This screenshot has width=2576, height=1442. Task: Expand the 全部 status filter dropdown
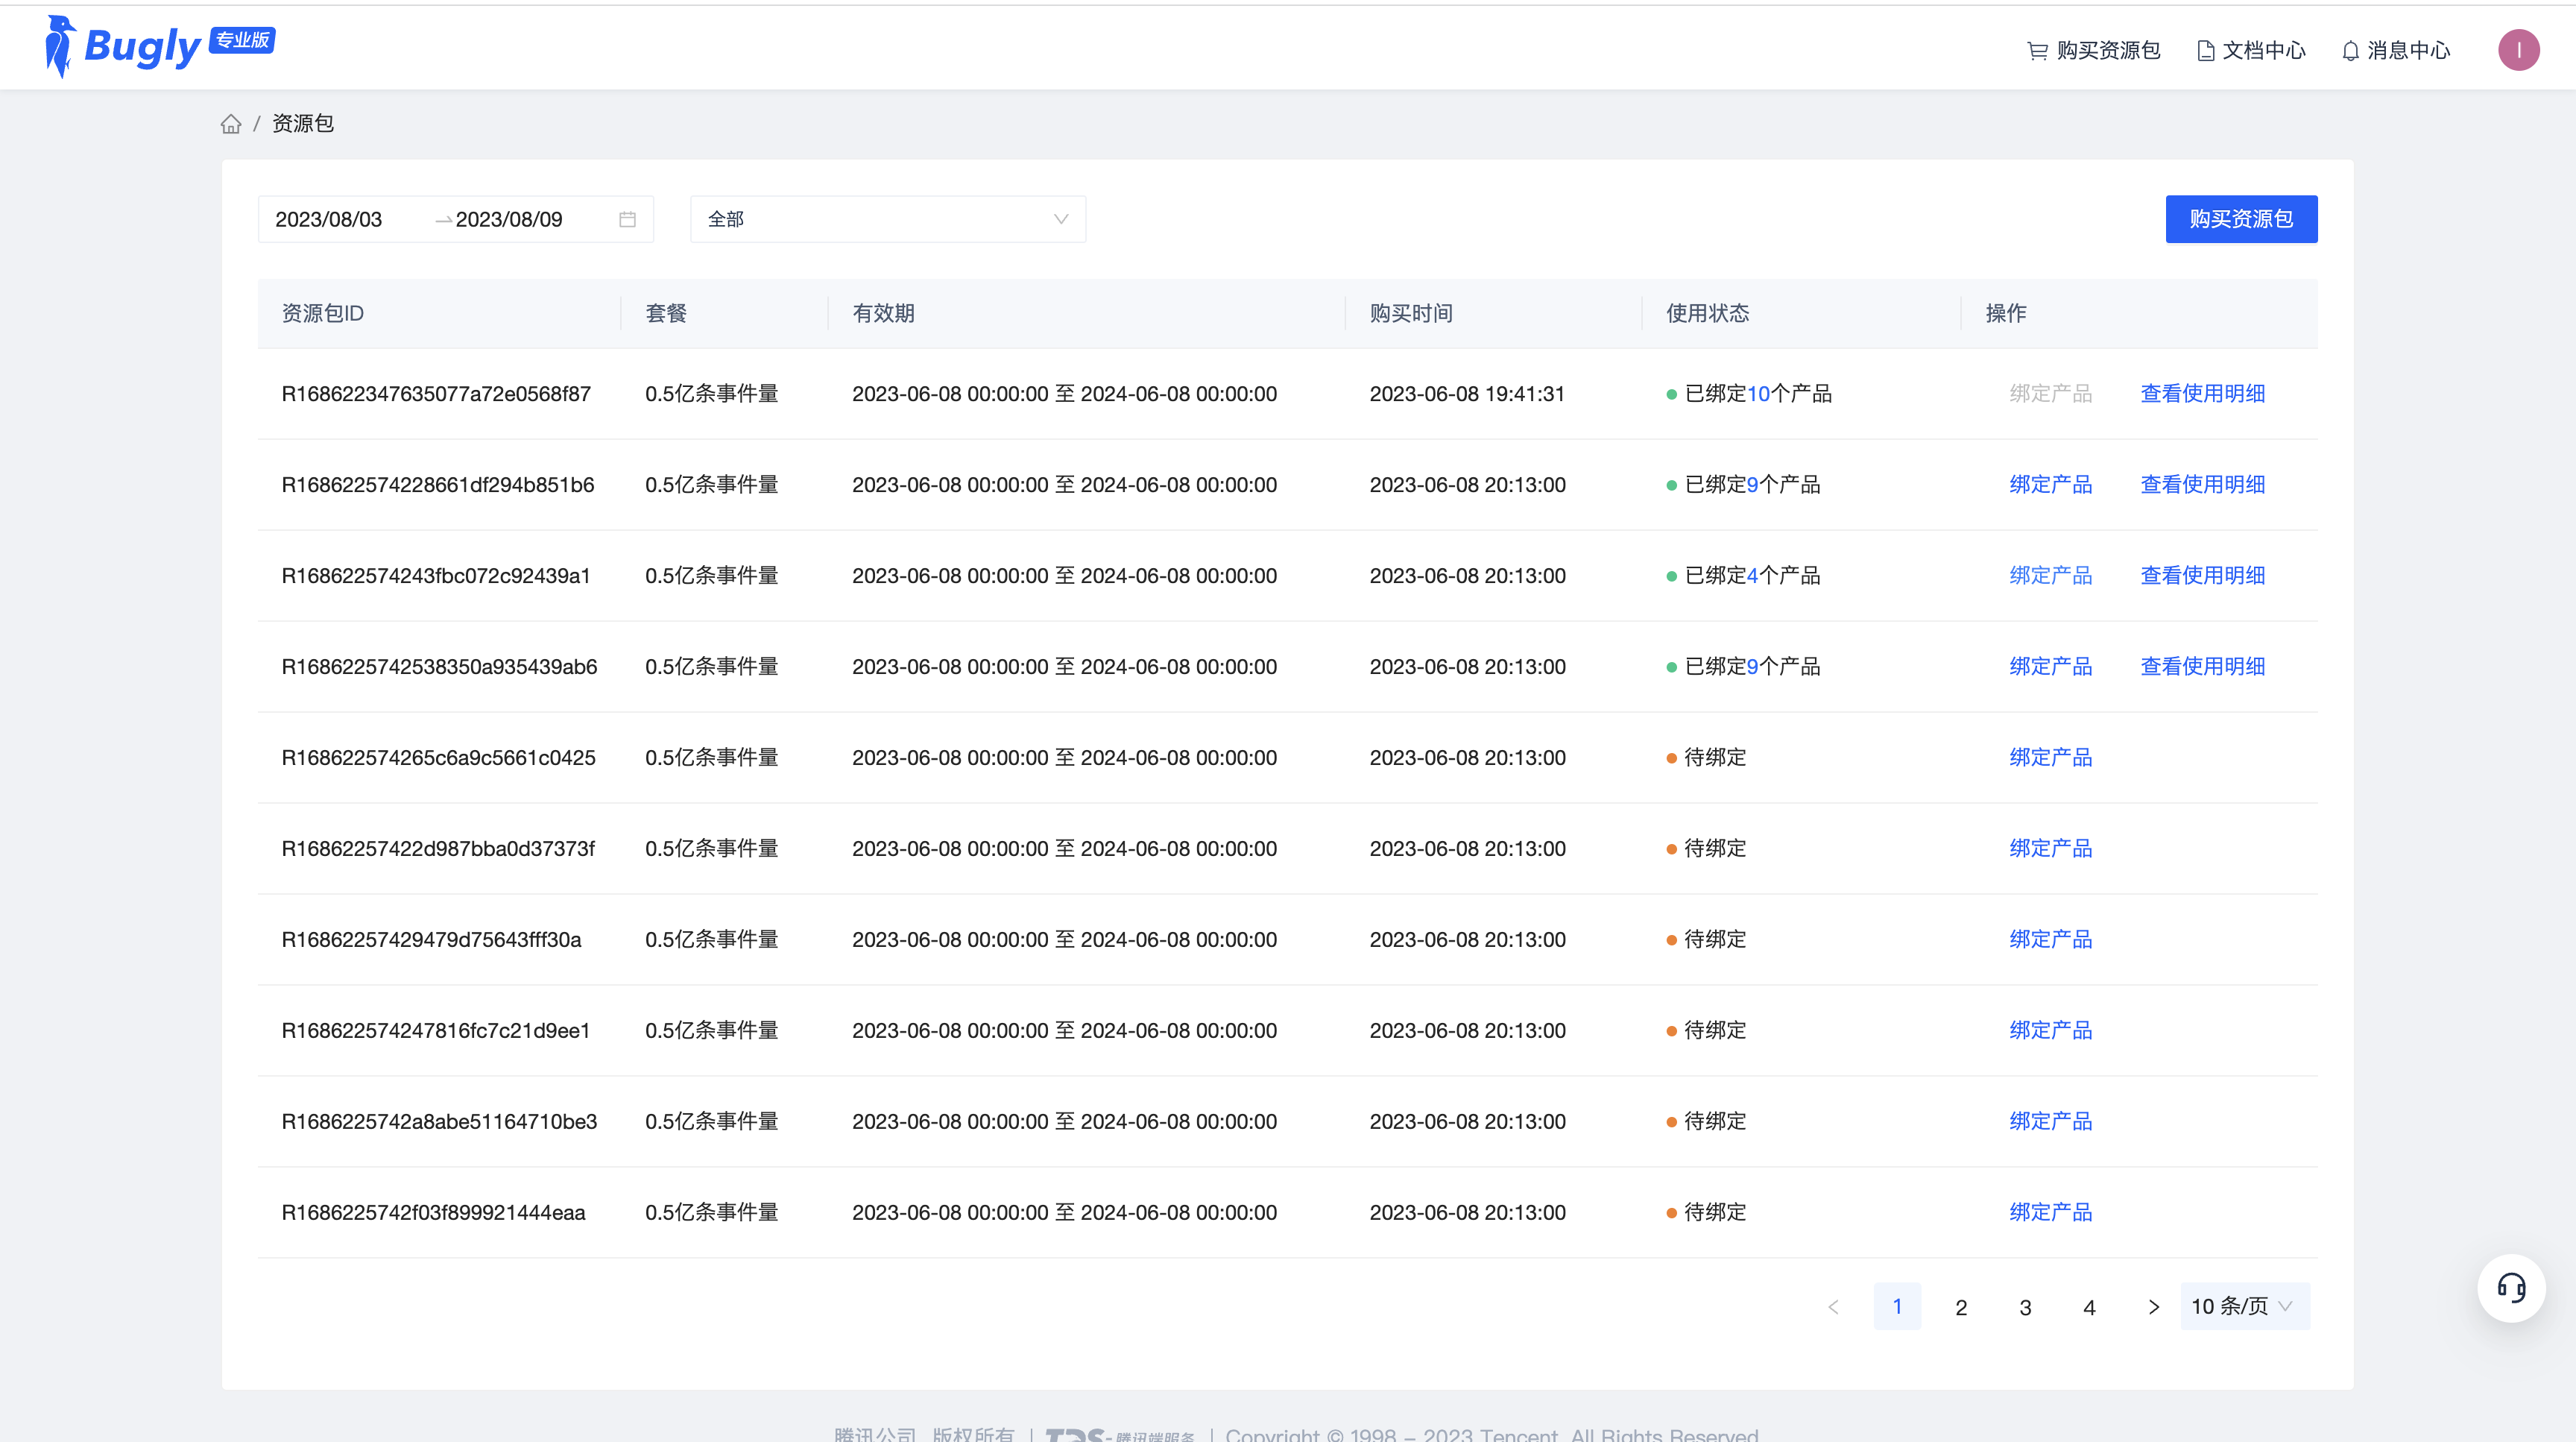point(887,219)
